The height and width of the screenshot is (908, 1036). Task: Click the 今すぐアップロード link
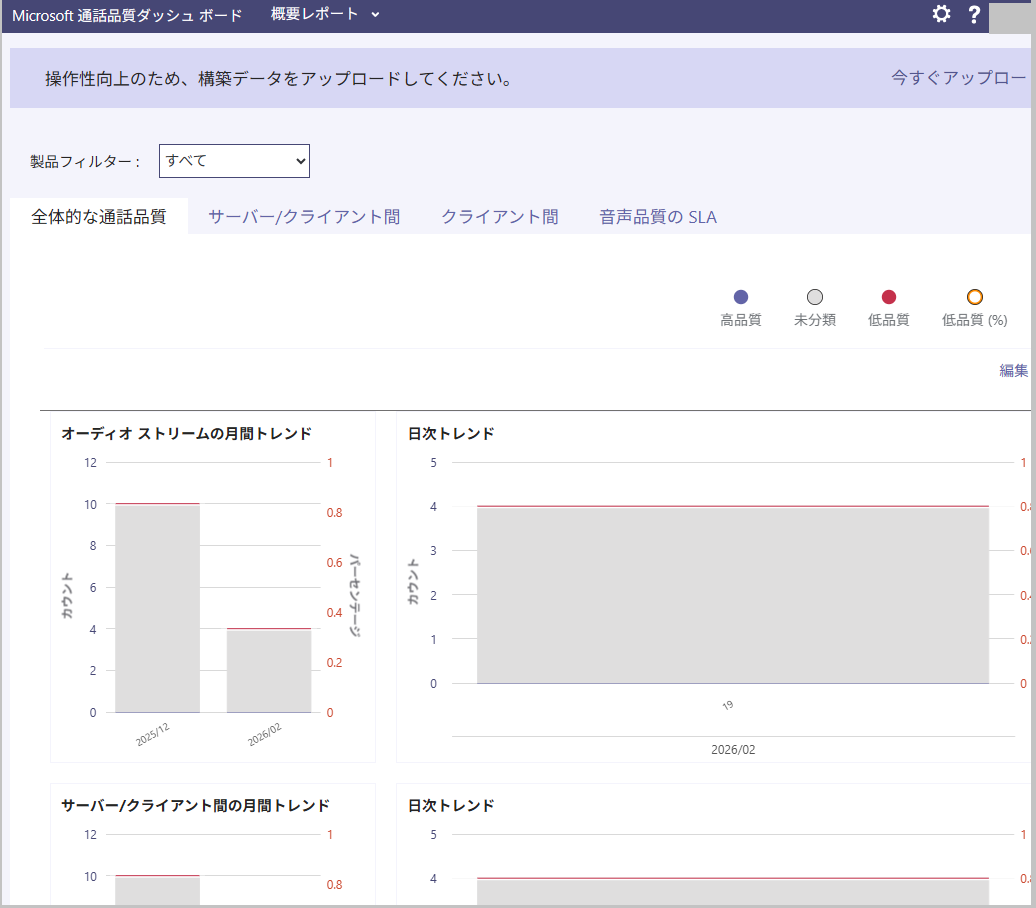pos(959,77)
